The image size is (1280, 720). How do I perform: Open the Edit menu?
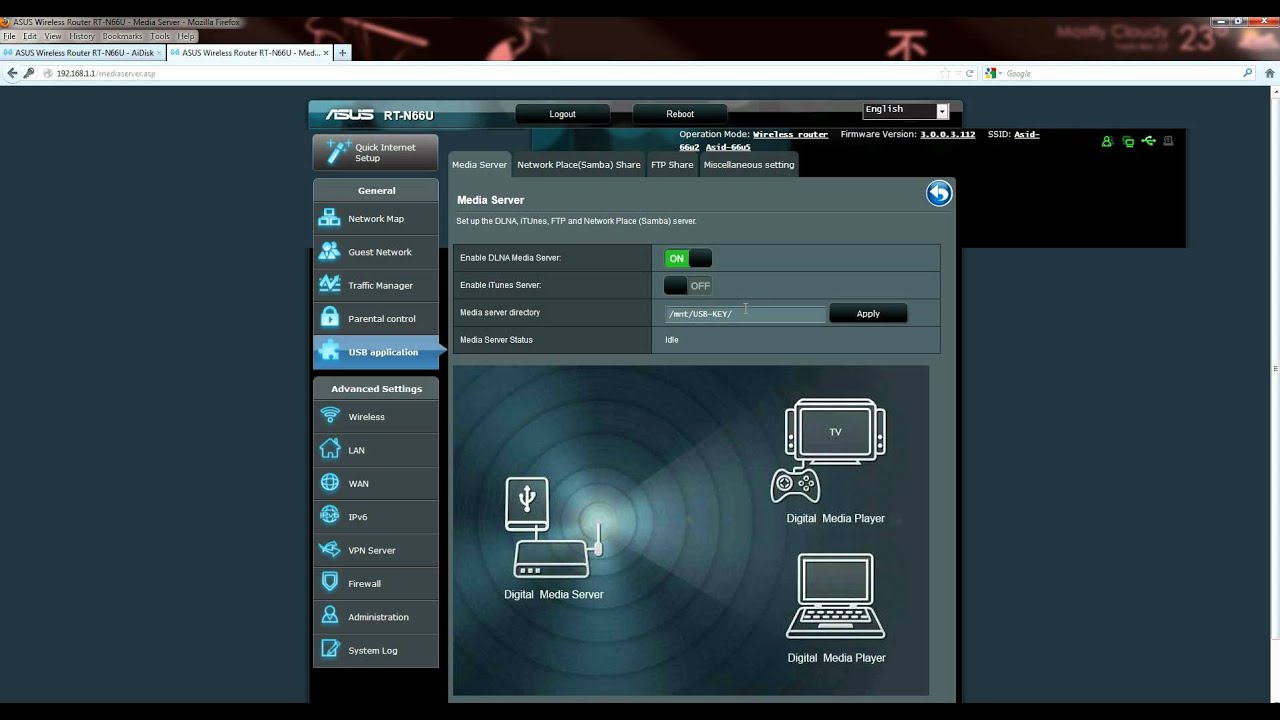30,36
